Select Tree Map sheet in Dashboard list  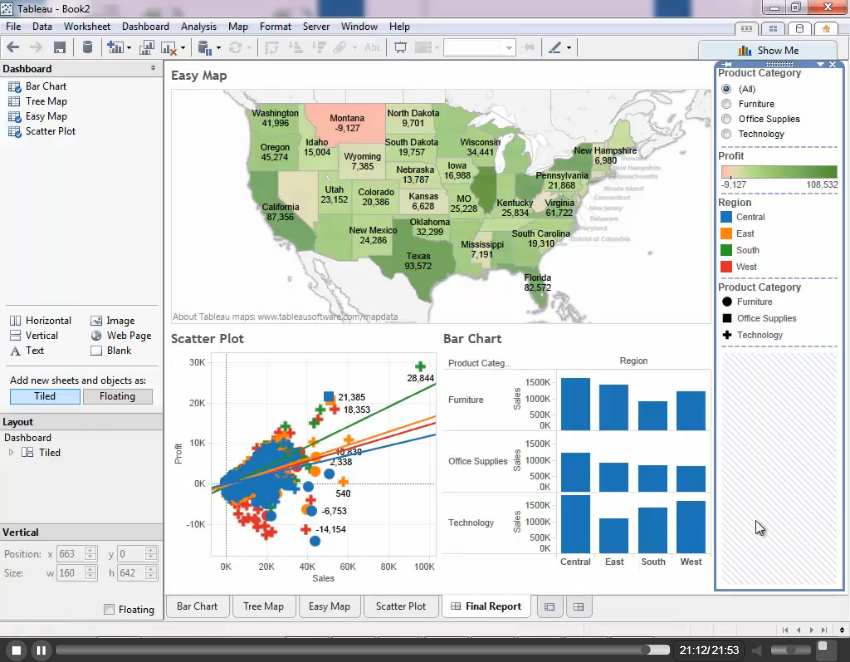pyautogui.click(x=46, y=101)
